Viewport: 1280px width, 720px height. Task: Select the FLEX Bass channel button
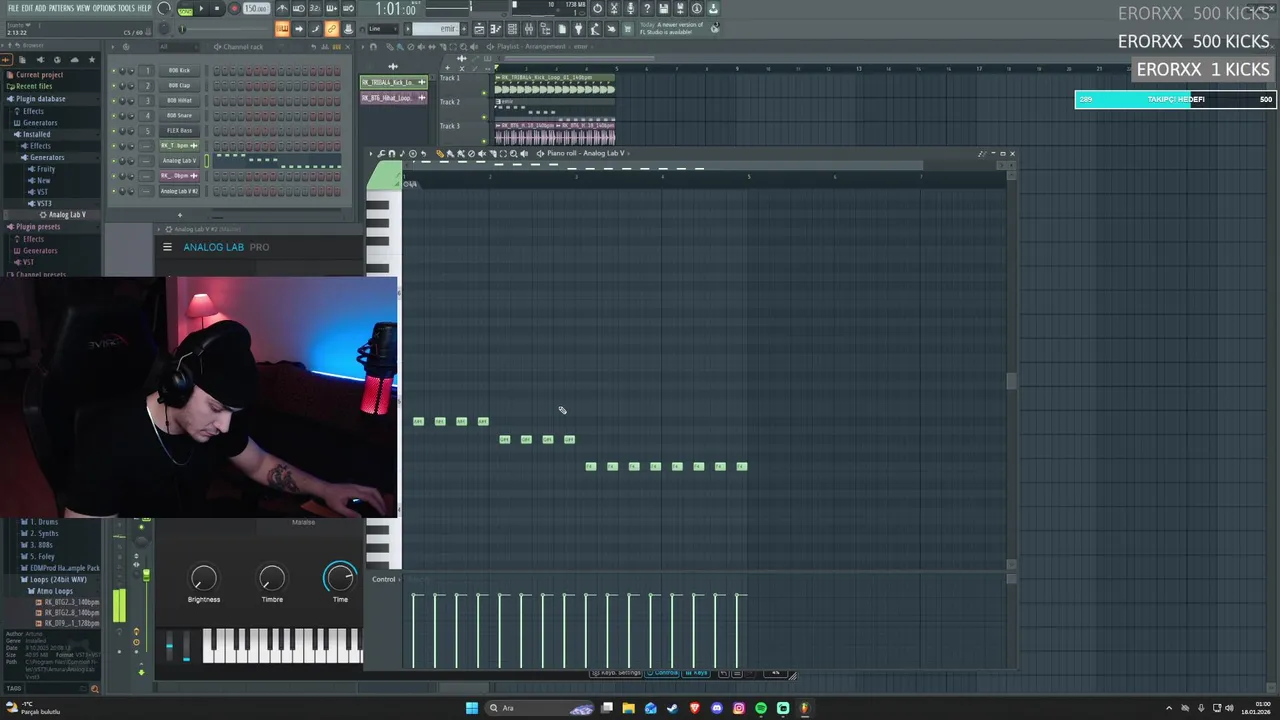179,130
